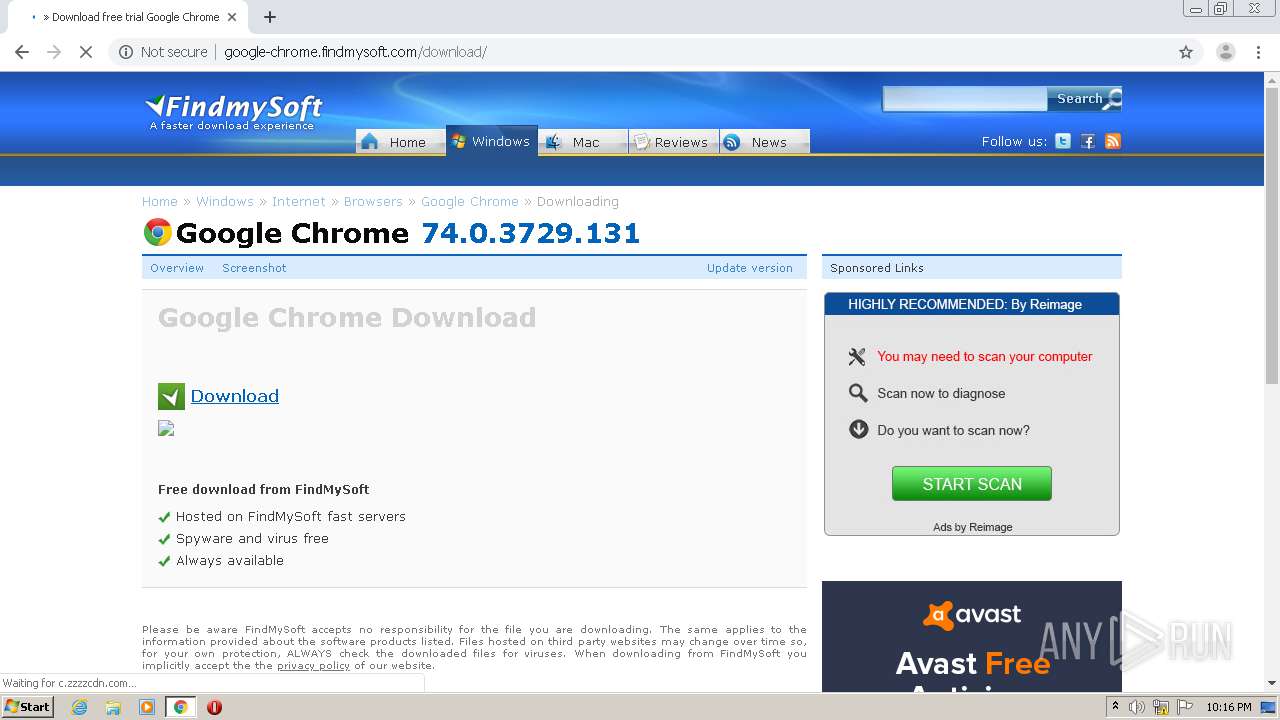1280x720 pixels.
Task: Click the FindMySoft logo
Action: (234, 111)
